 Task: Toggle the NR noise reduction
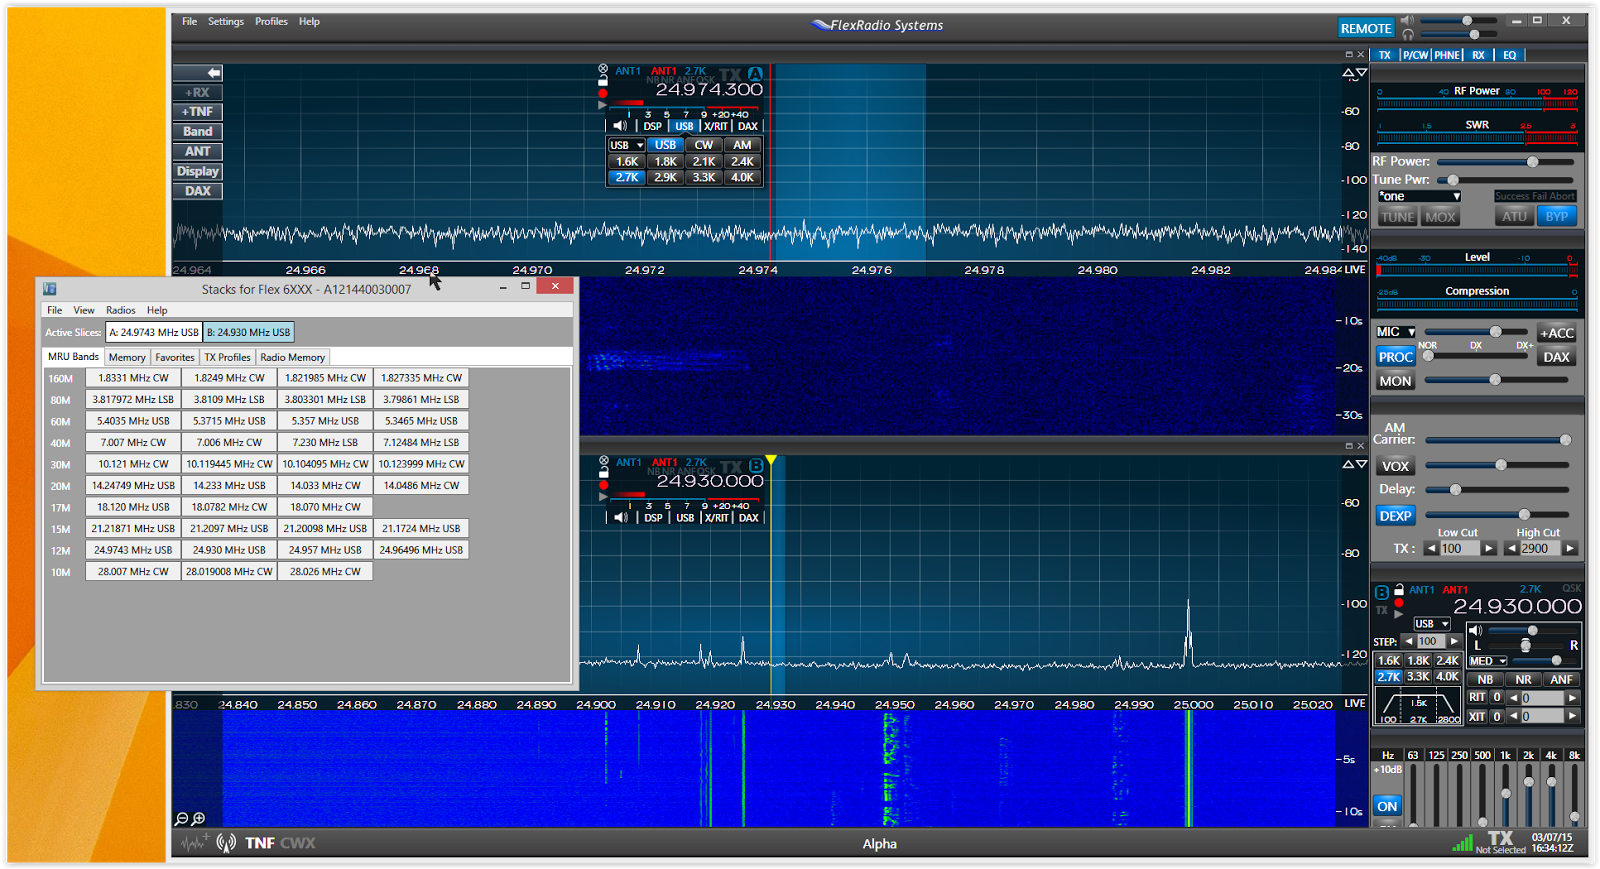[x=1523, y=679]
